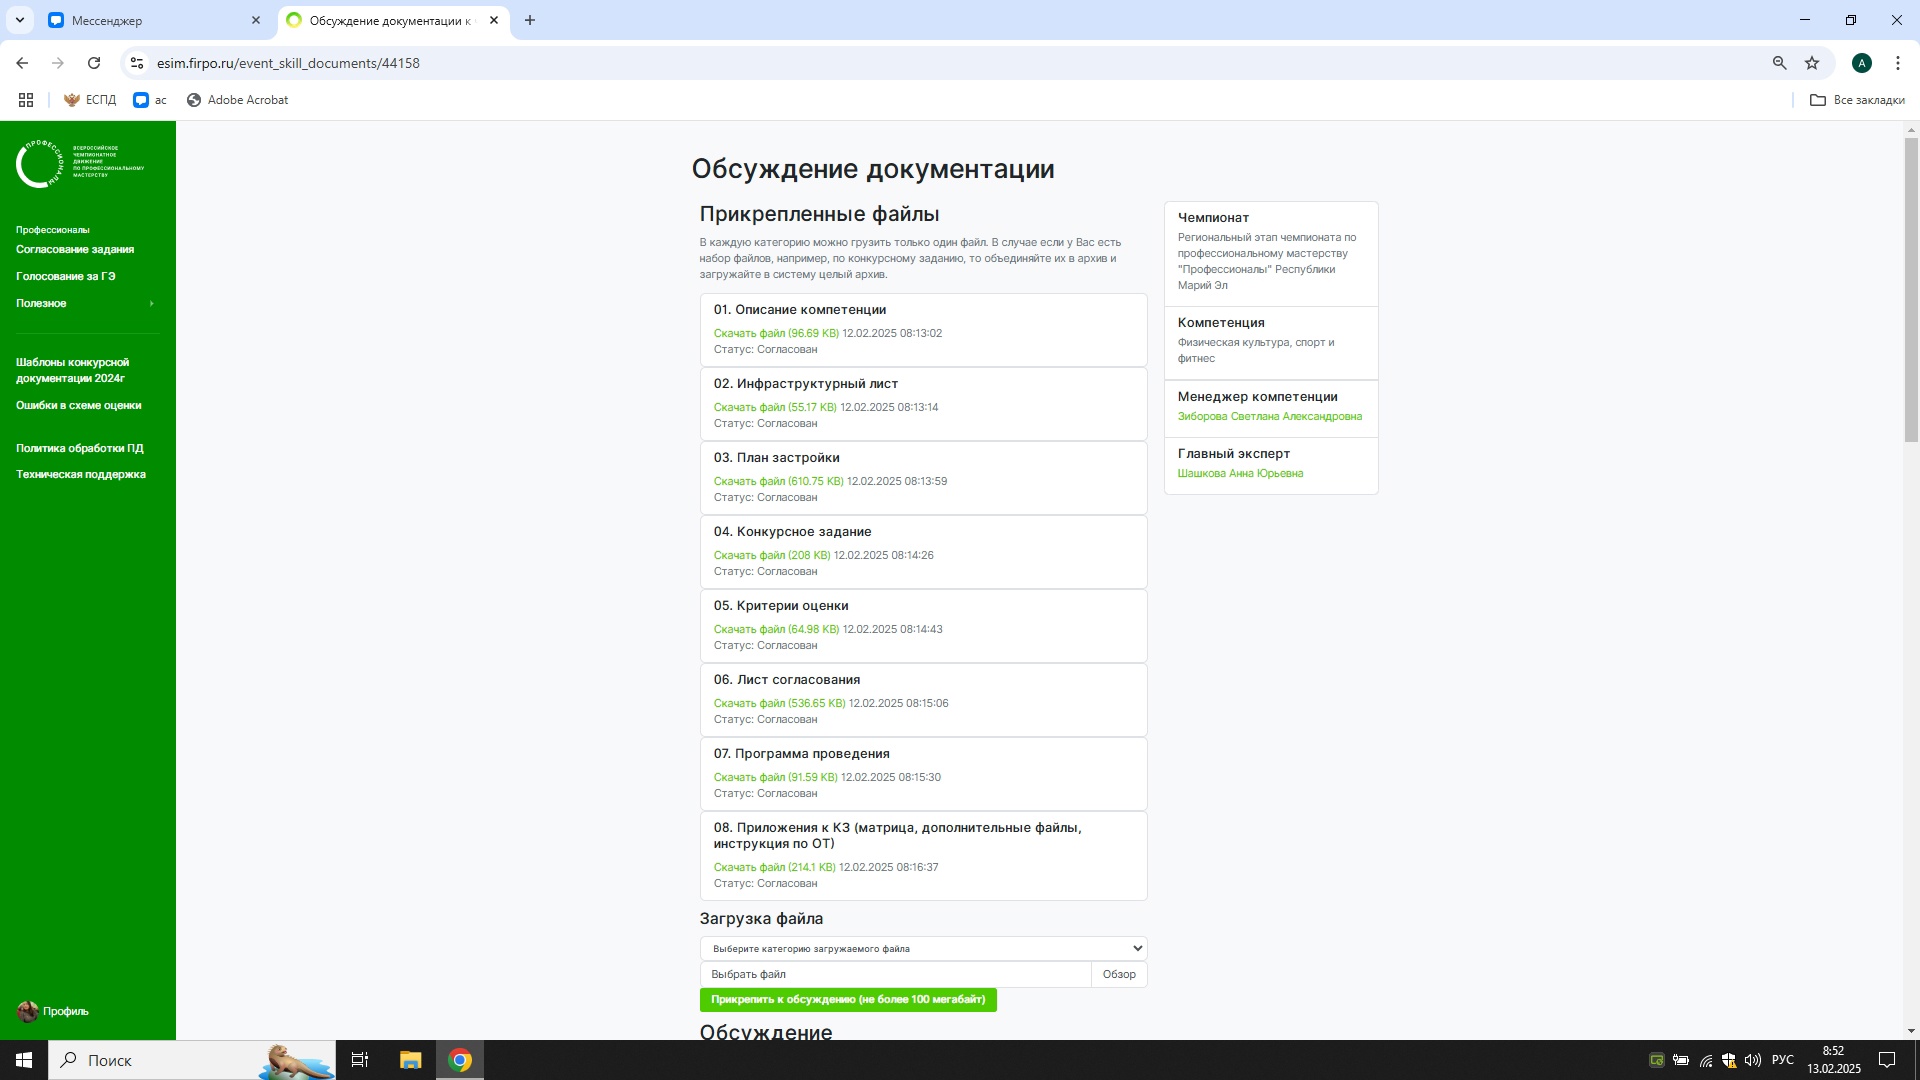
Task: Open the notification center icon
Action: pos(1887,1060)
